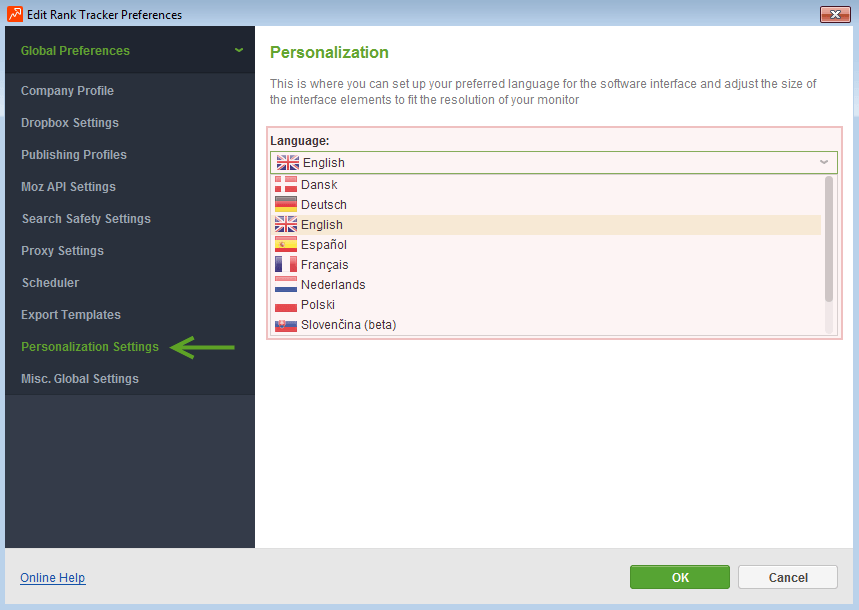859x610 pixels.
Task: Click the Cancel button
Action: pyautogui.click(x=788, y=577)
